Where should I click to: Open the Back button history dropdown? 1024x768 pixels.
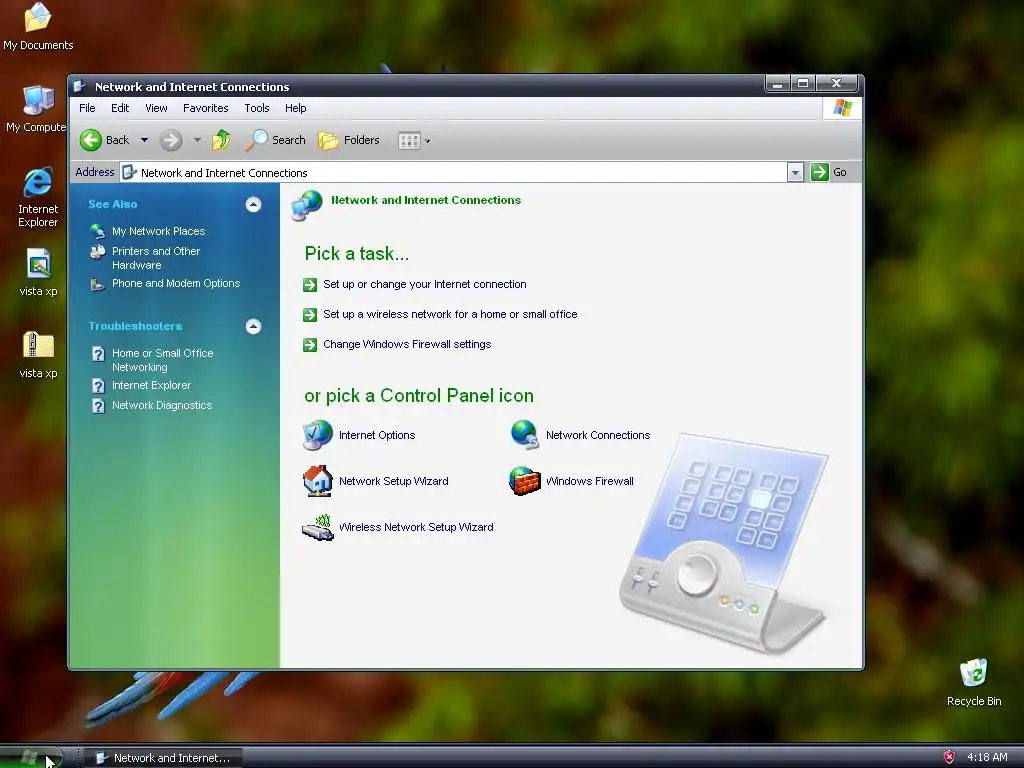[144, 140]
